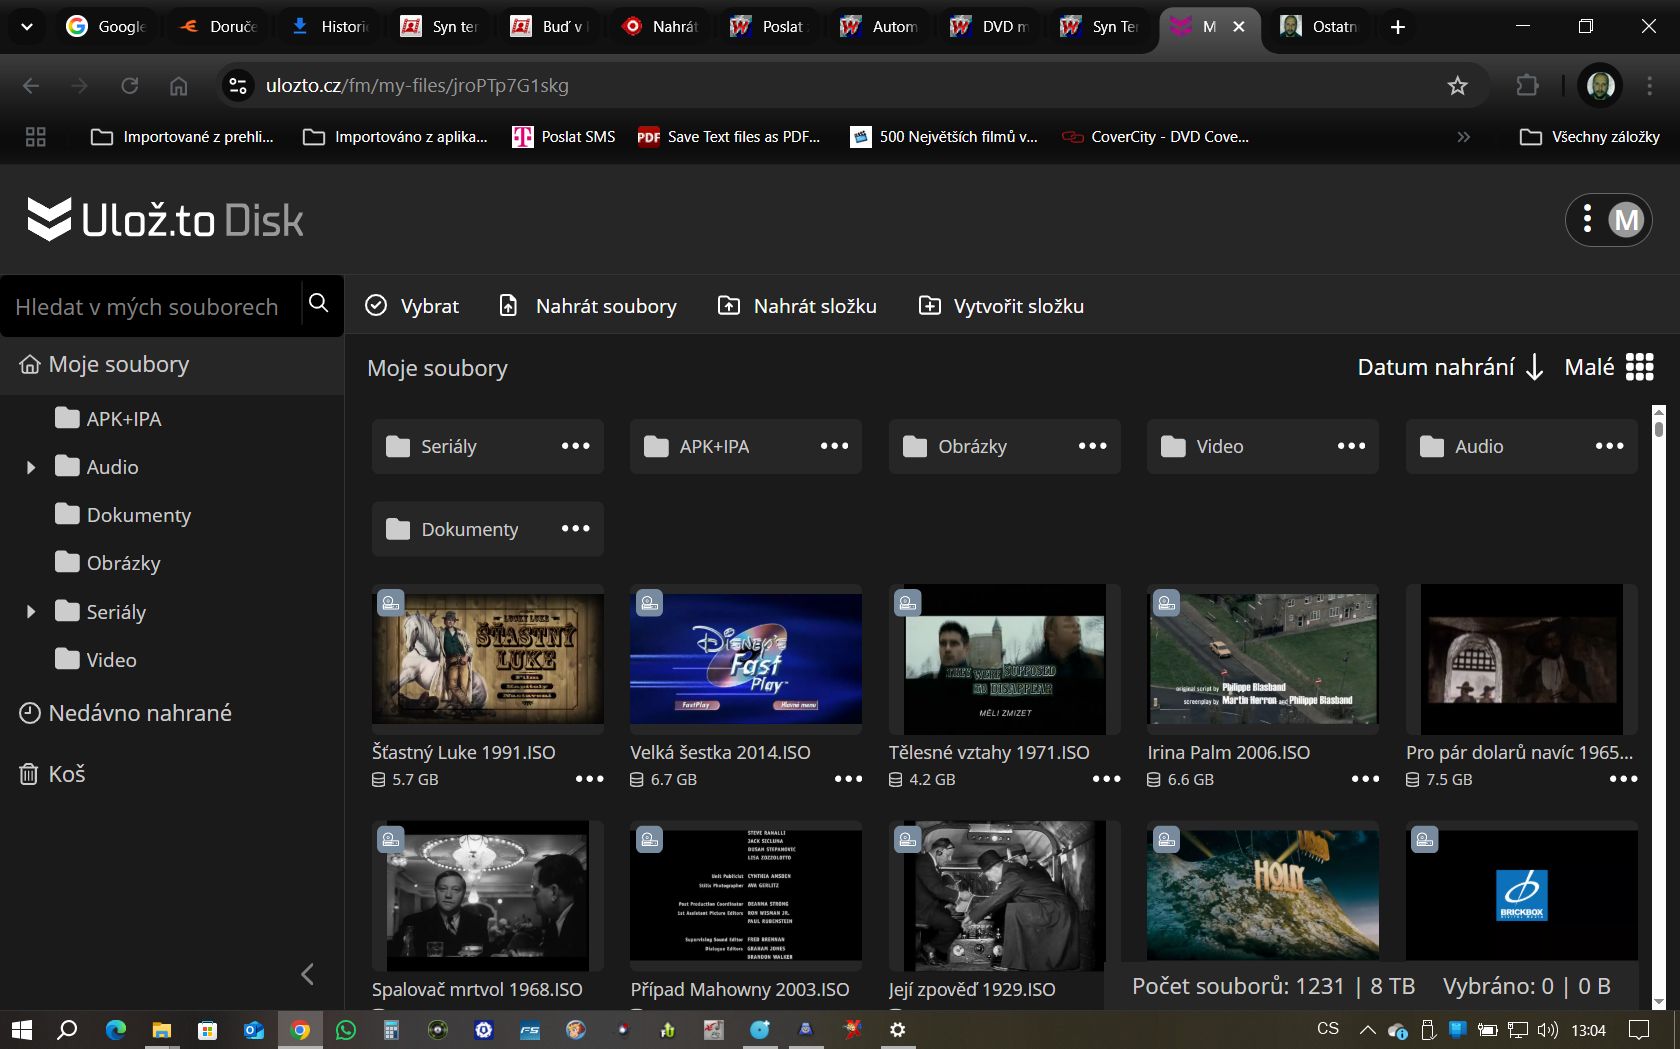The height and width of the screenshot is (1049, 1680).
Task: Click Nahrát složku button
Action: [798, 306]
